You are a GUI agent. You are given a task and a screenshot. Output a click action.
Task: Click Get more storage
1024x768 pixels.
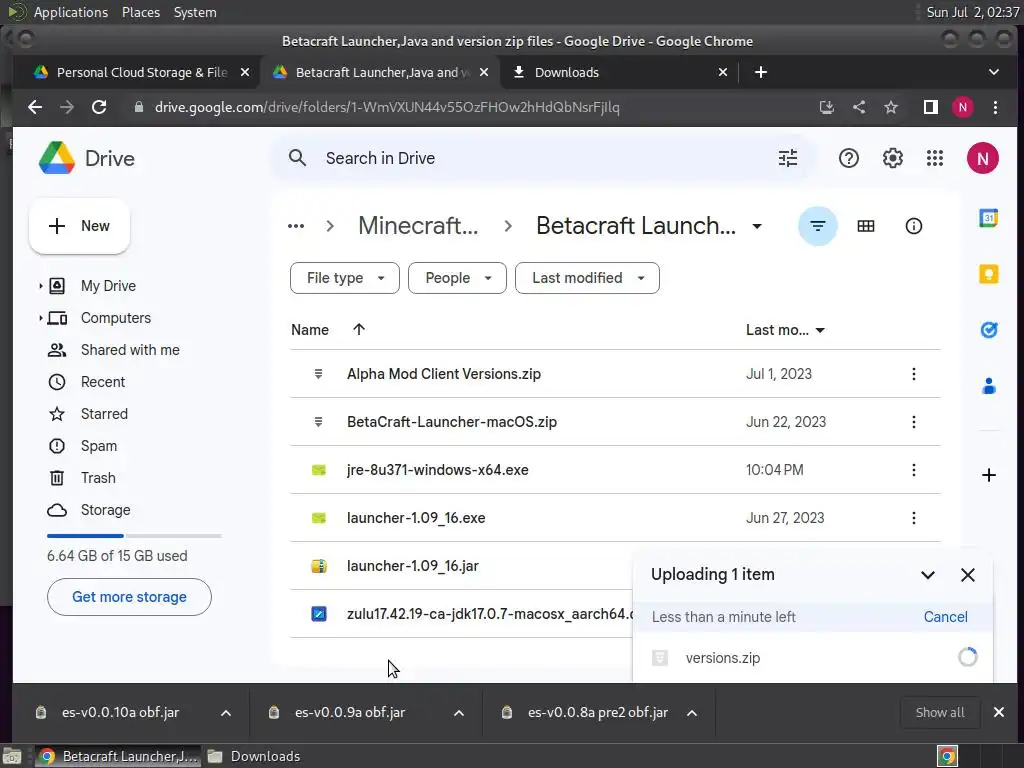[129, 597]
